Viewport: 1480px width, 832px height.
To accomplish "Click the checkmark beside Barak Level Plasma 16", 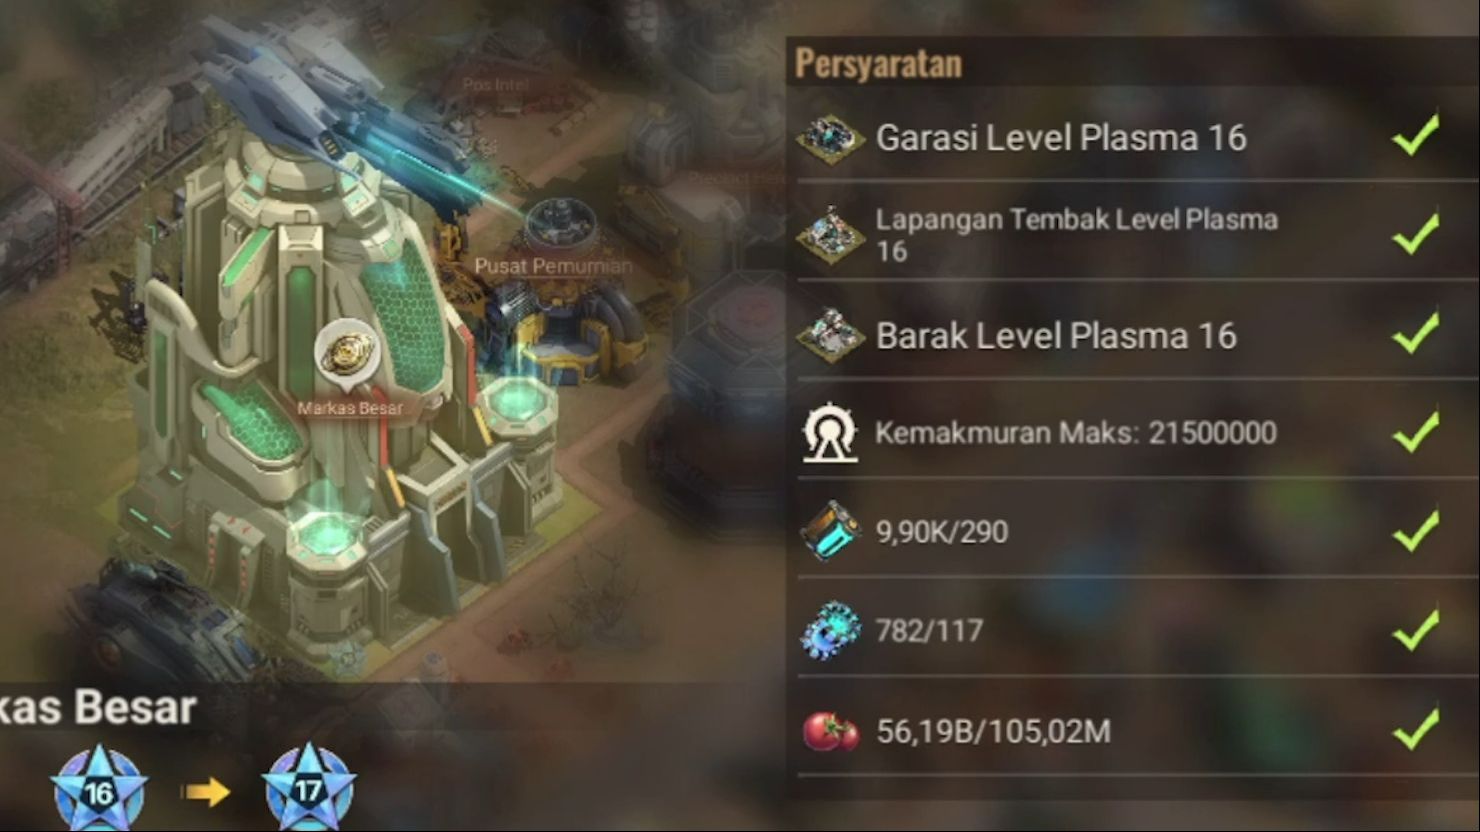I will click(1416, 333).
